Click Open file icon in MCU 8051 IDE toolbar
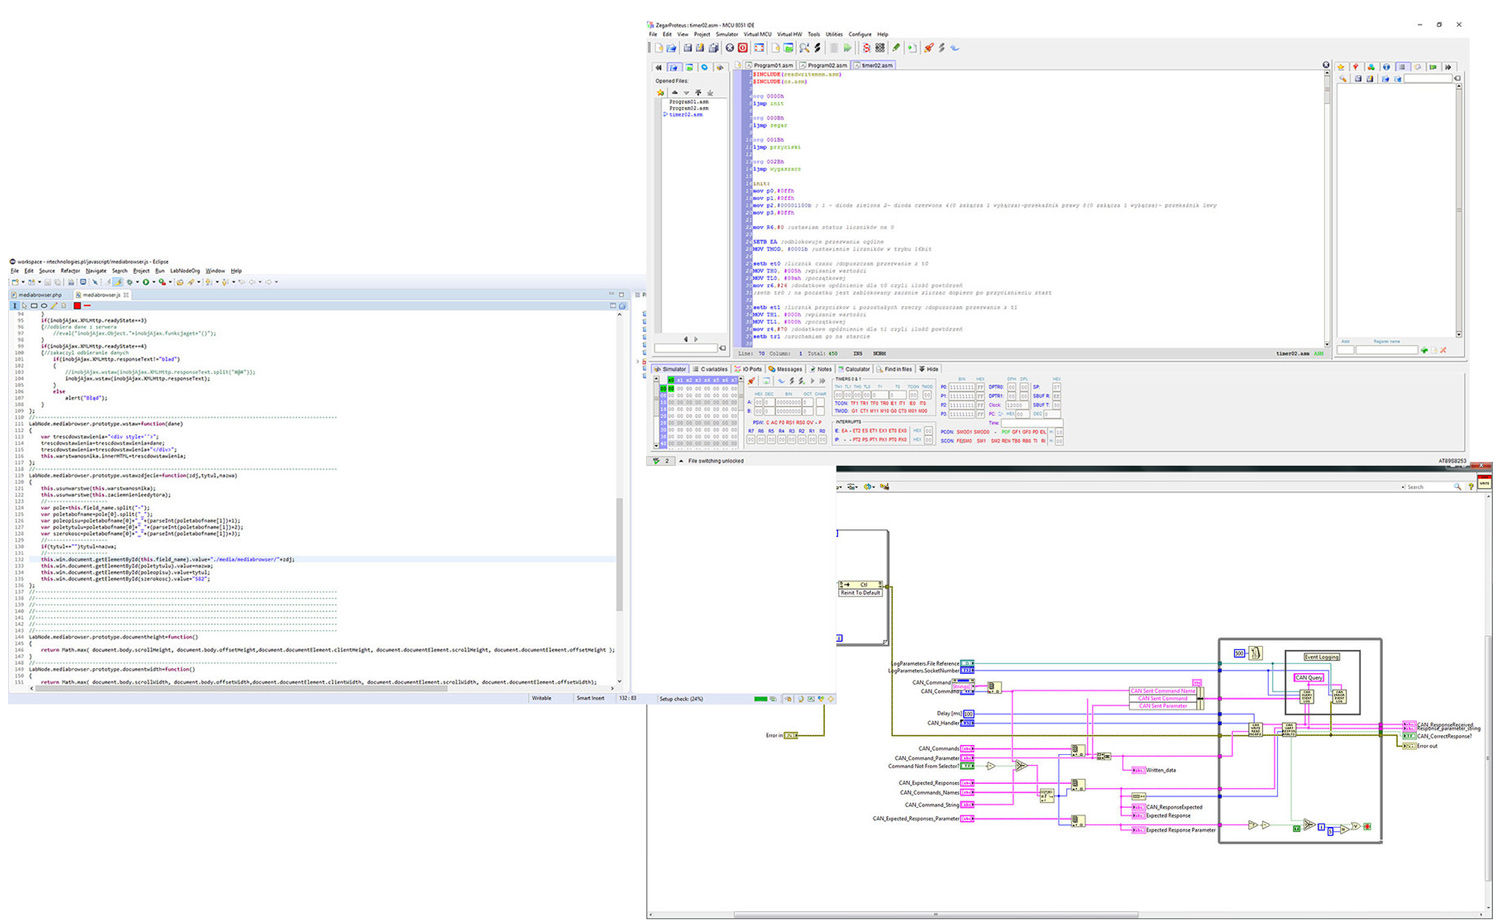 click(x=671, y=48)
